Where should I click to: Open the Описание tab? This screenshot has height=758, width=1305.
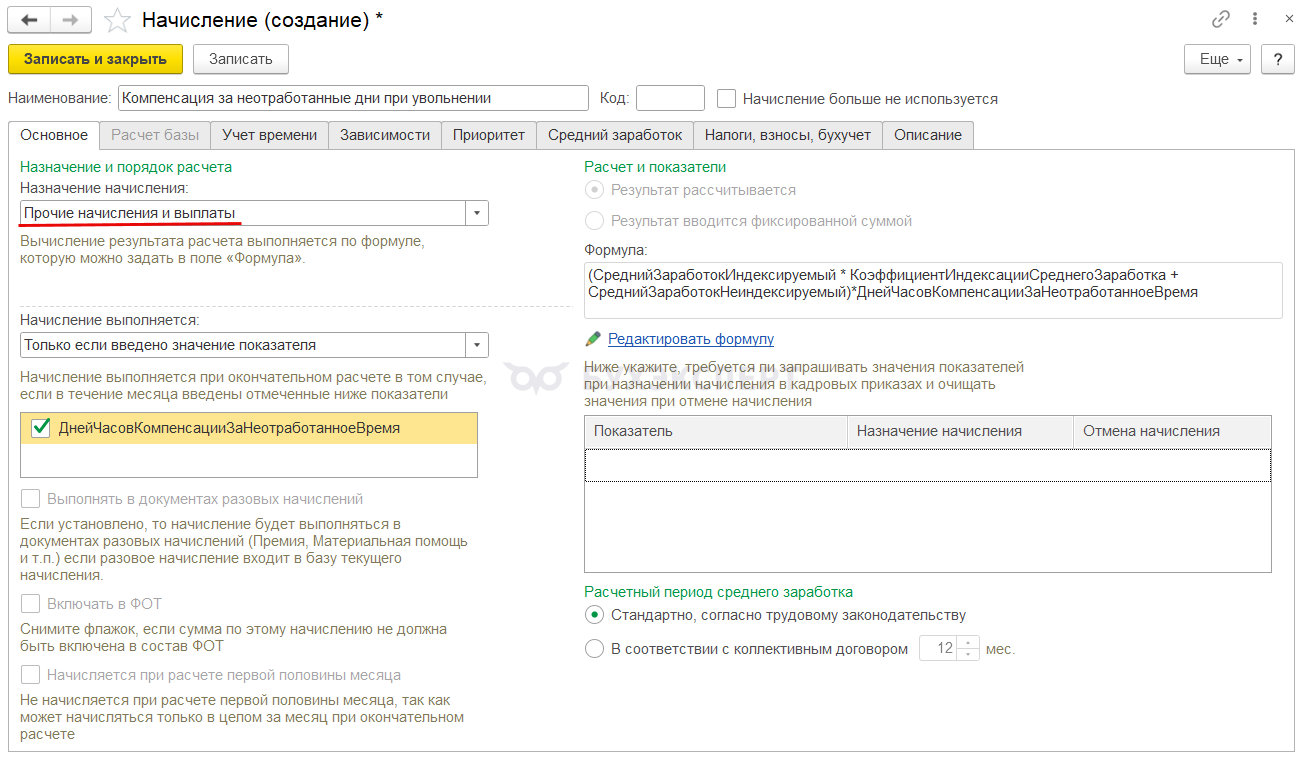point(928,135)
